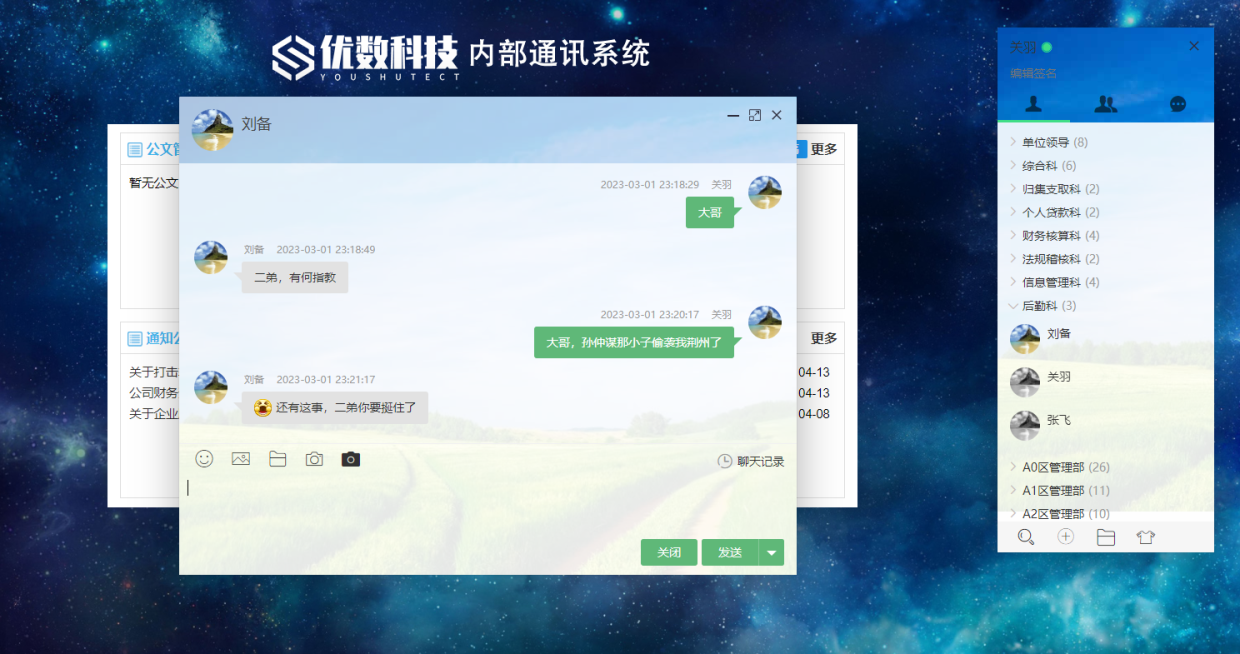
Task: Open the folder icon at contacts panel bottom
Action: coord(1106,537)
